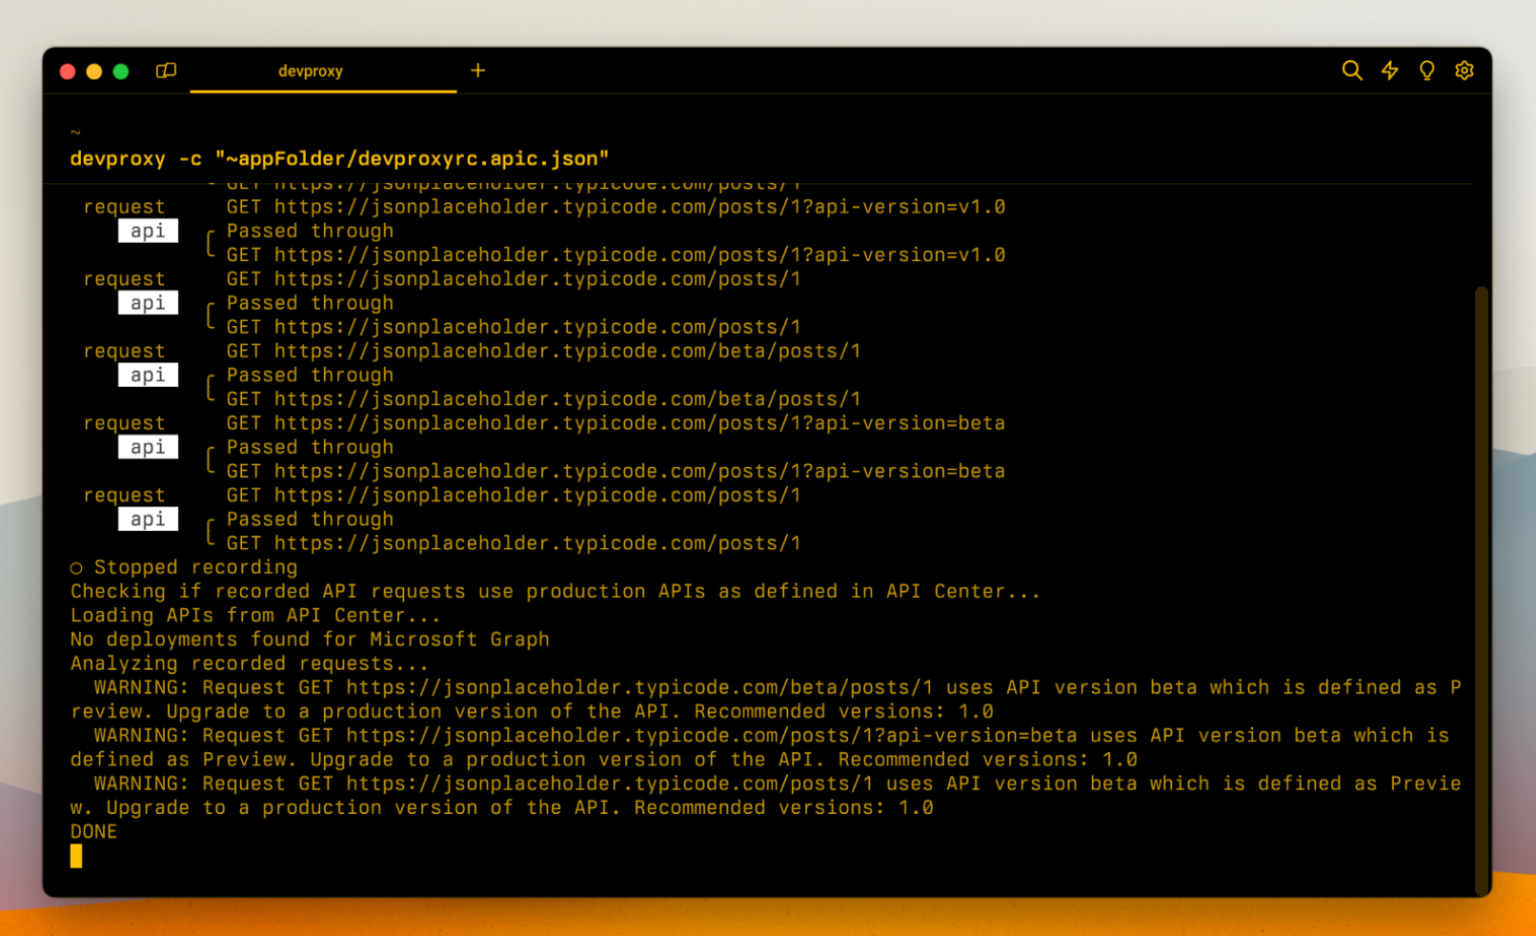Open the lightbulb suggestions icon

coord(1426,70)
